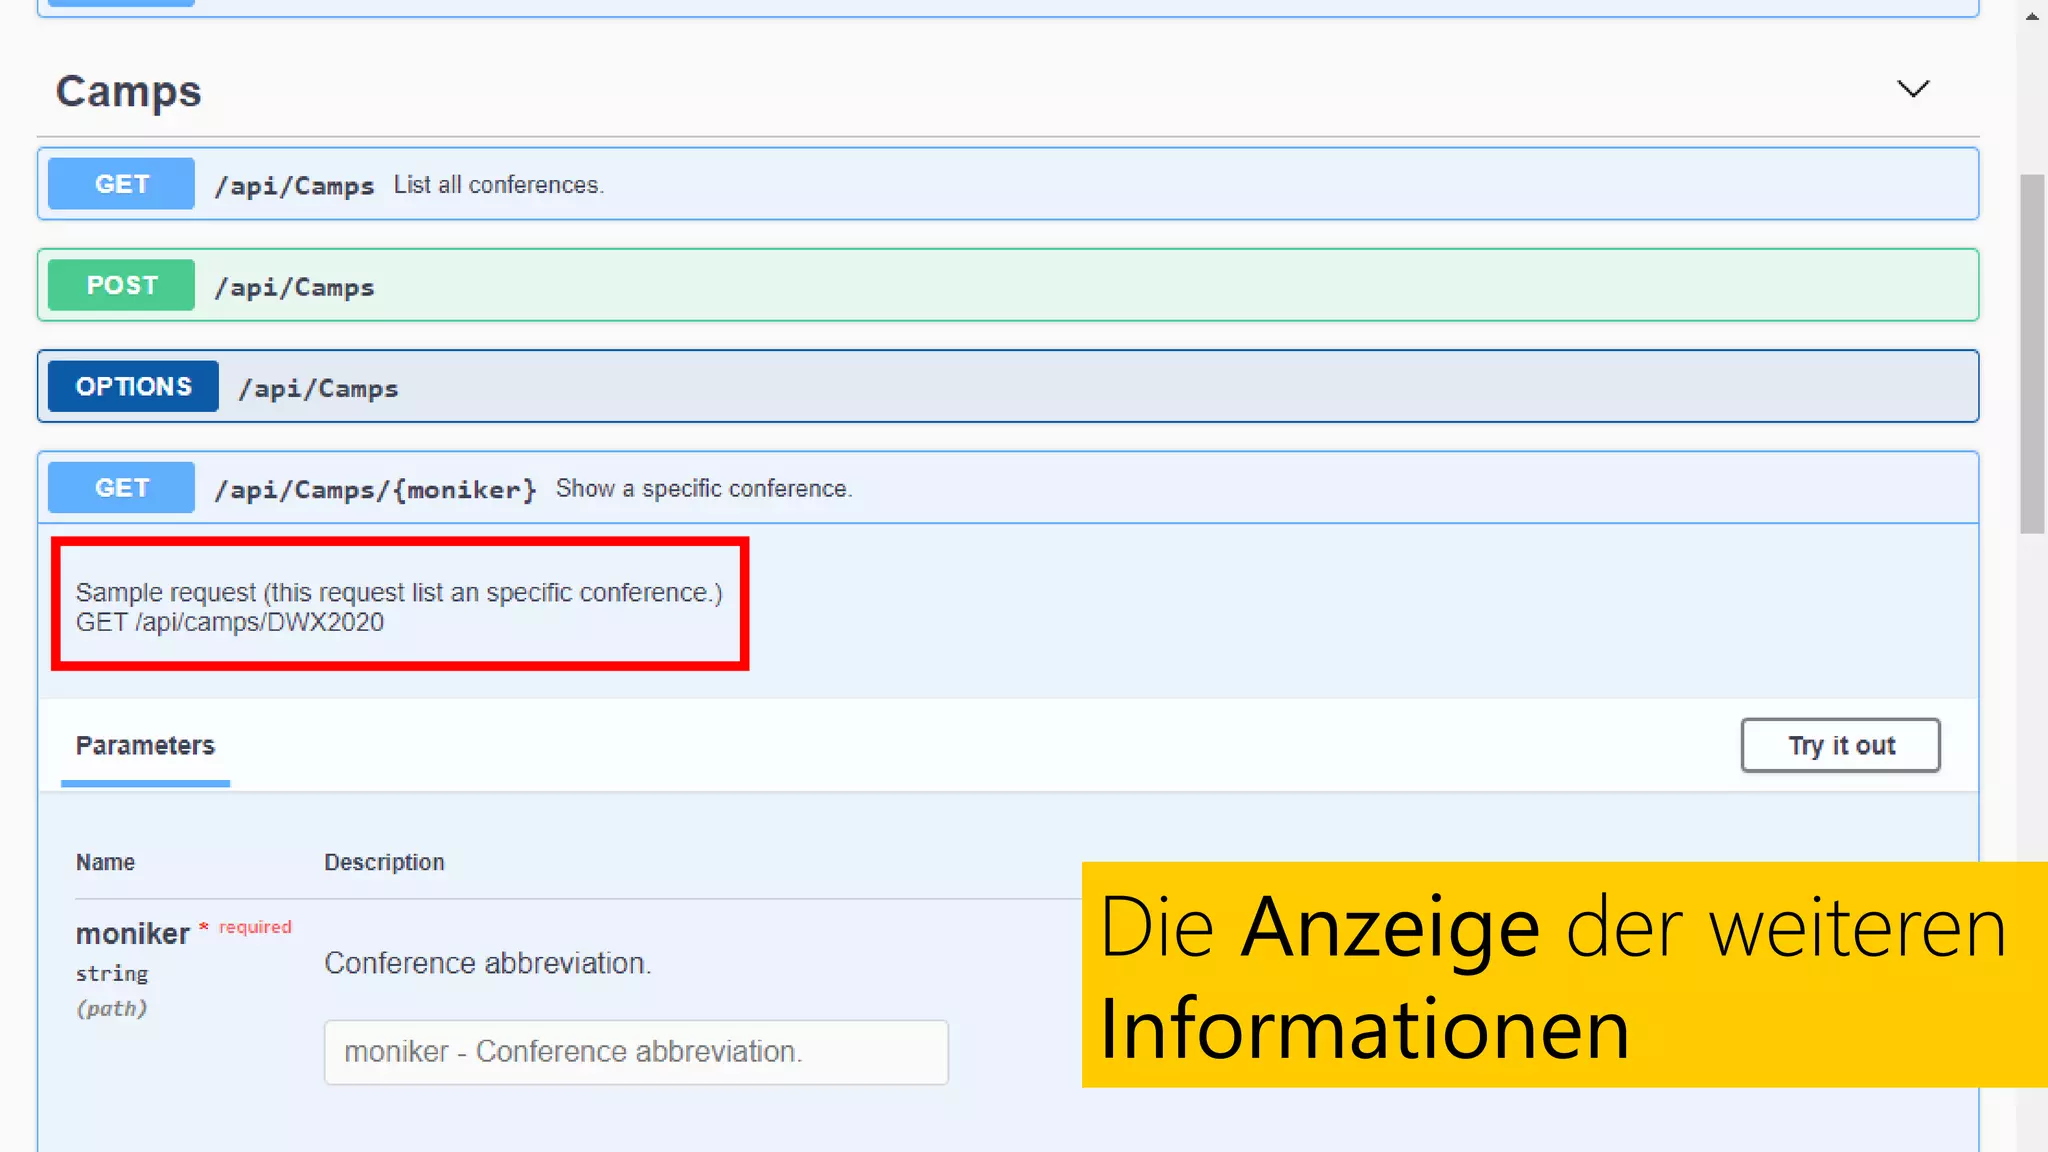Click the 'List all conferences.' summary text
Image resolution: width=2048 pixels, height=1152 pixels.
pyautogui.click(x=498, y=185)
